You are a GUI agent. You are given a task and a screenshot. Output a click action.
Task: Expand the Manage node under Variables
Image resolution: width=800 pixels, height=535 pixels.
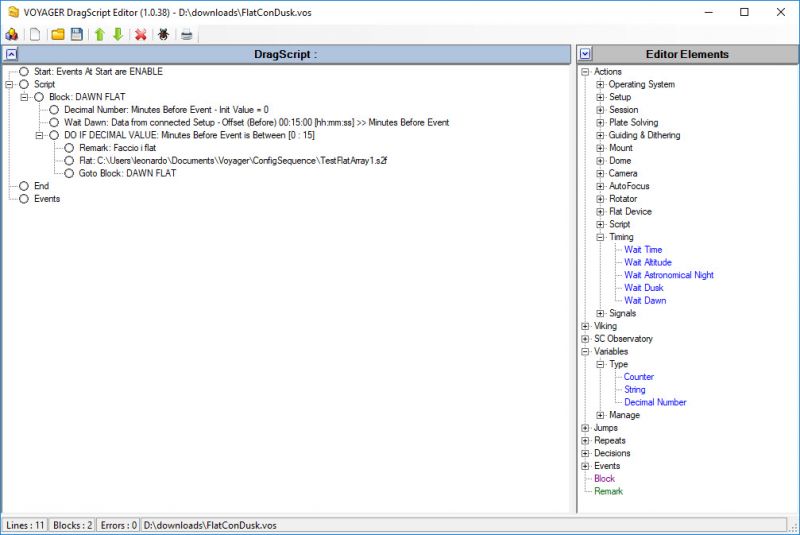point(601,415)
